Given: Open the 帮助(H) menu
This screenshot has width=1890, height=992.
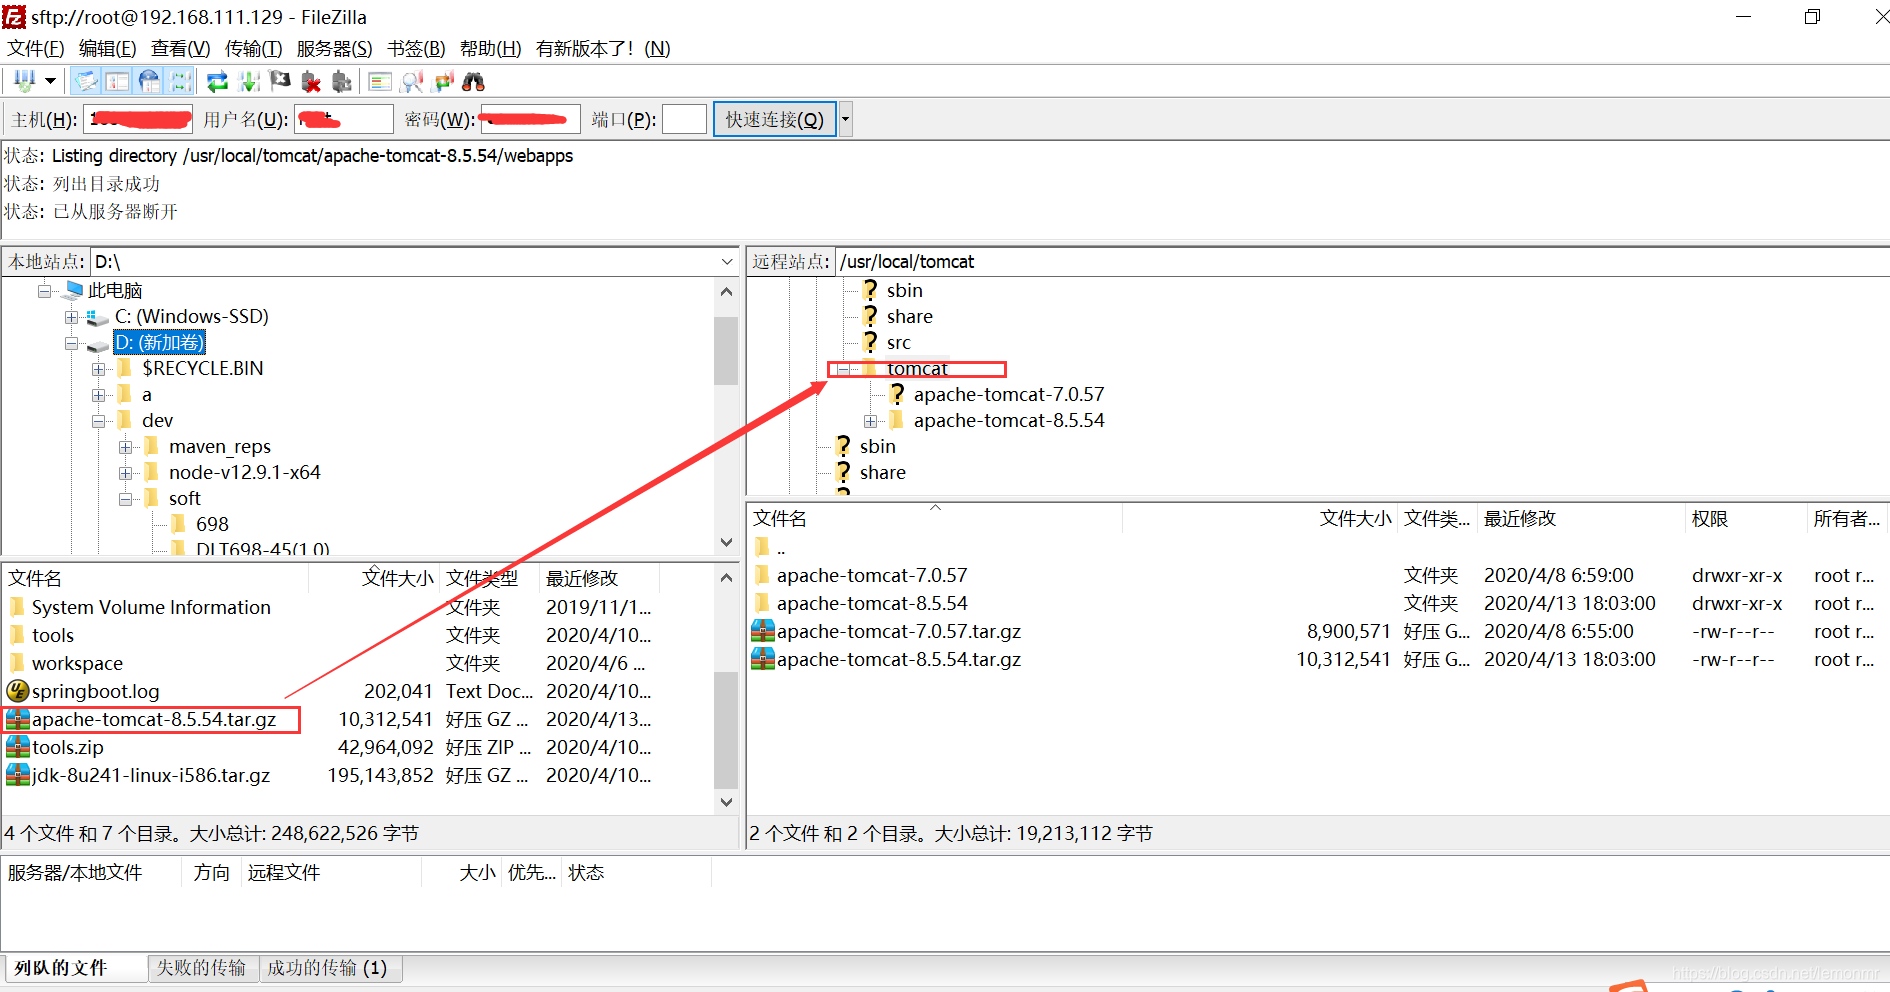Looking at the screenshot, I should click(x=490, y=48).
